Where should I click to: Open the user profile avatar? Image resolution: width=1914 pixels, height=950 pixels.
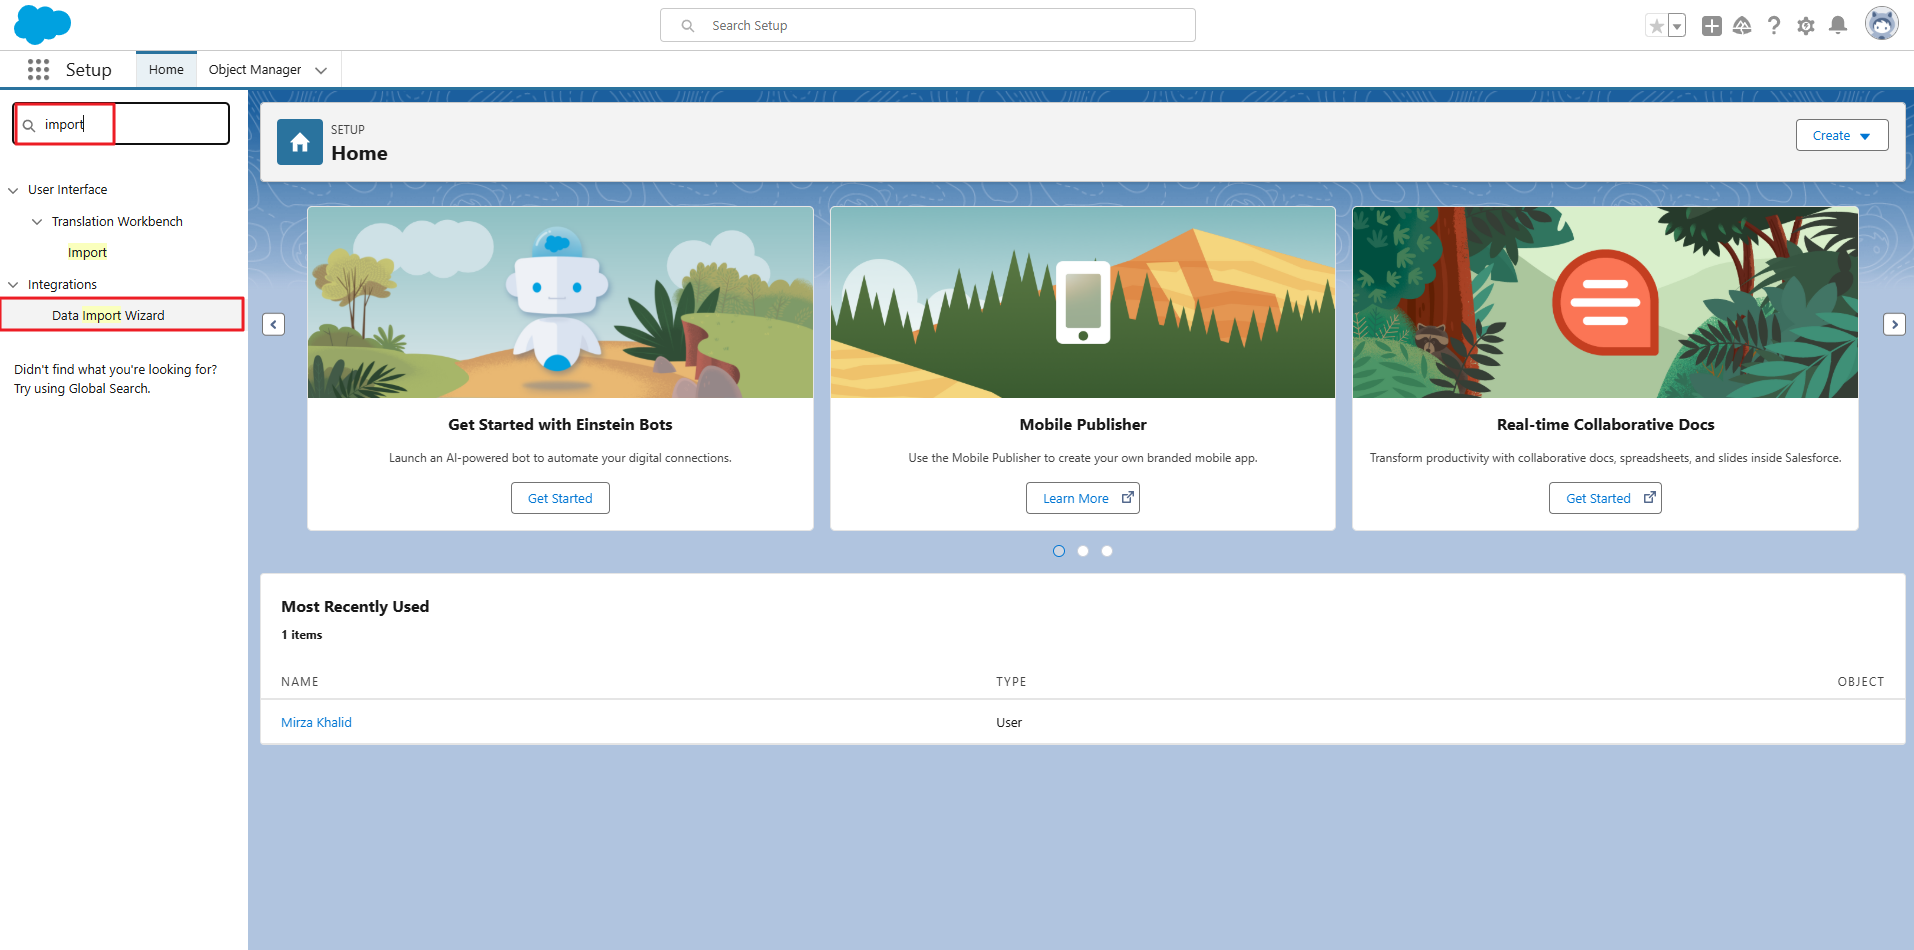pyautogui.click(x=1881, y=24)
